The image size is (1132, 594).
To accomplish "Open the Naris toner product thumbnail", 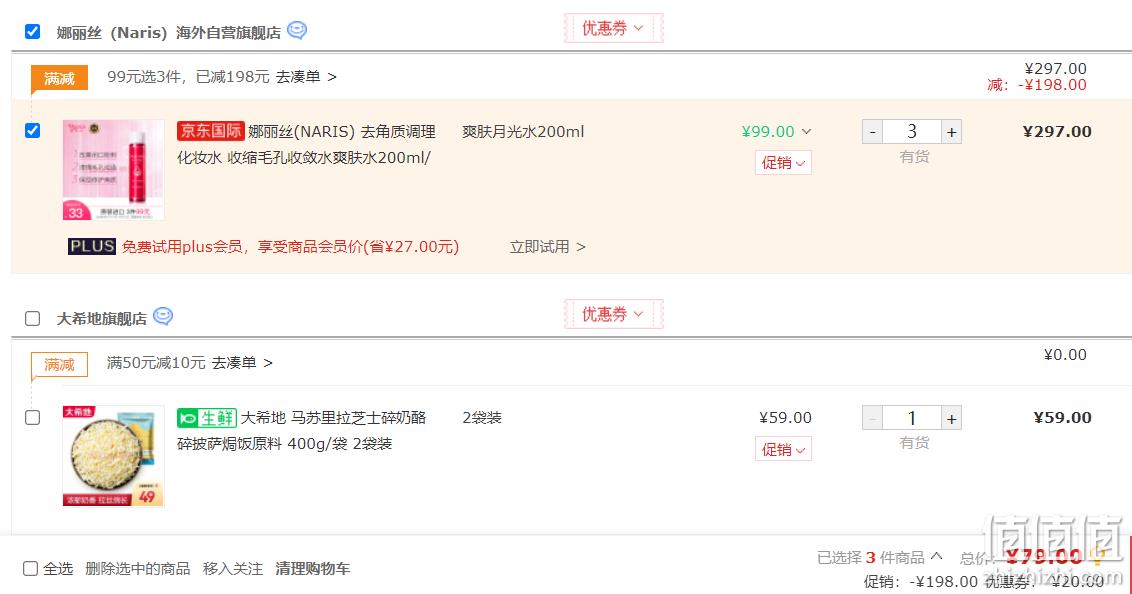I will tap(113, 170).
